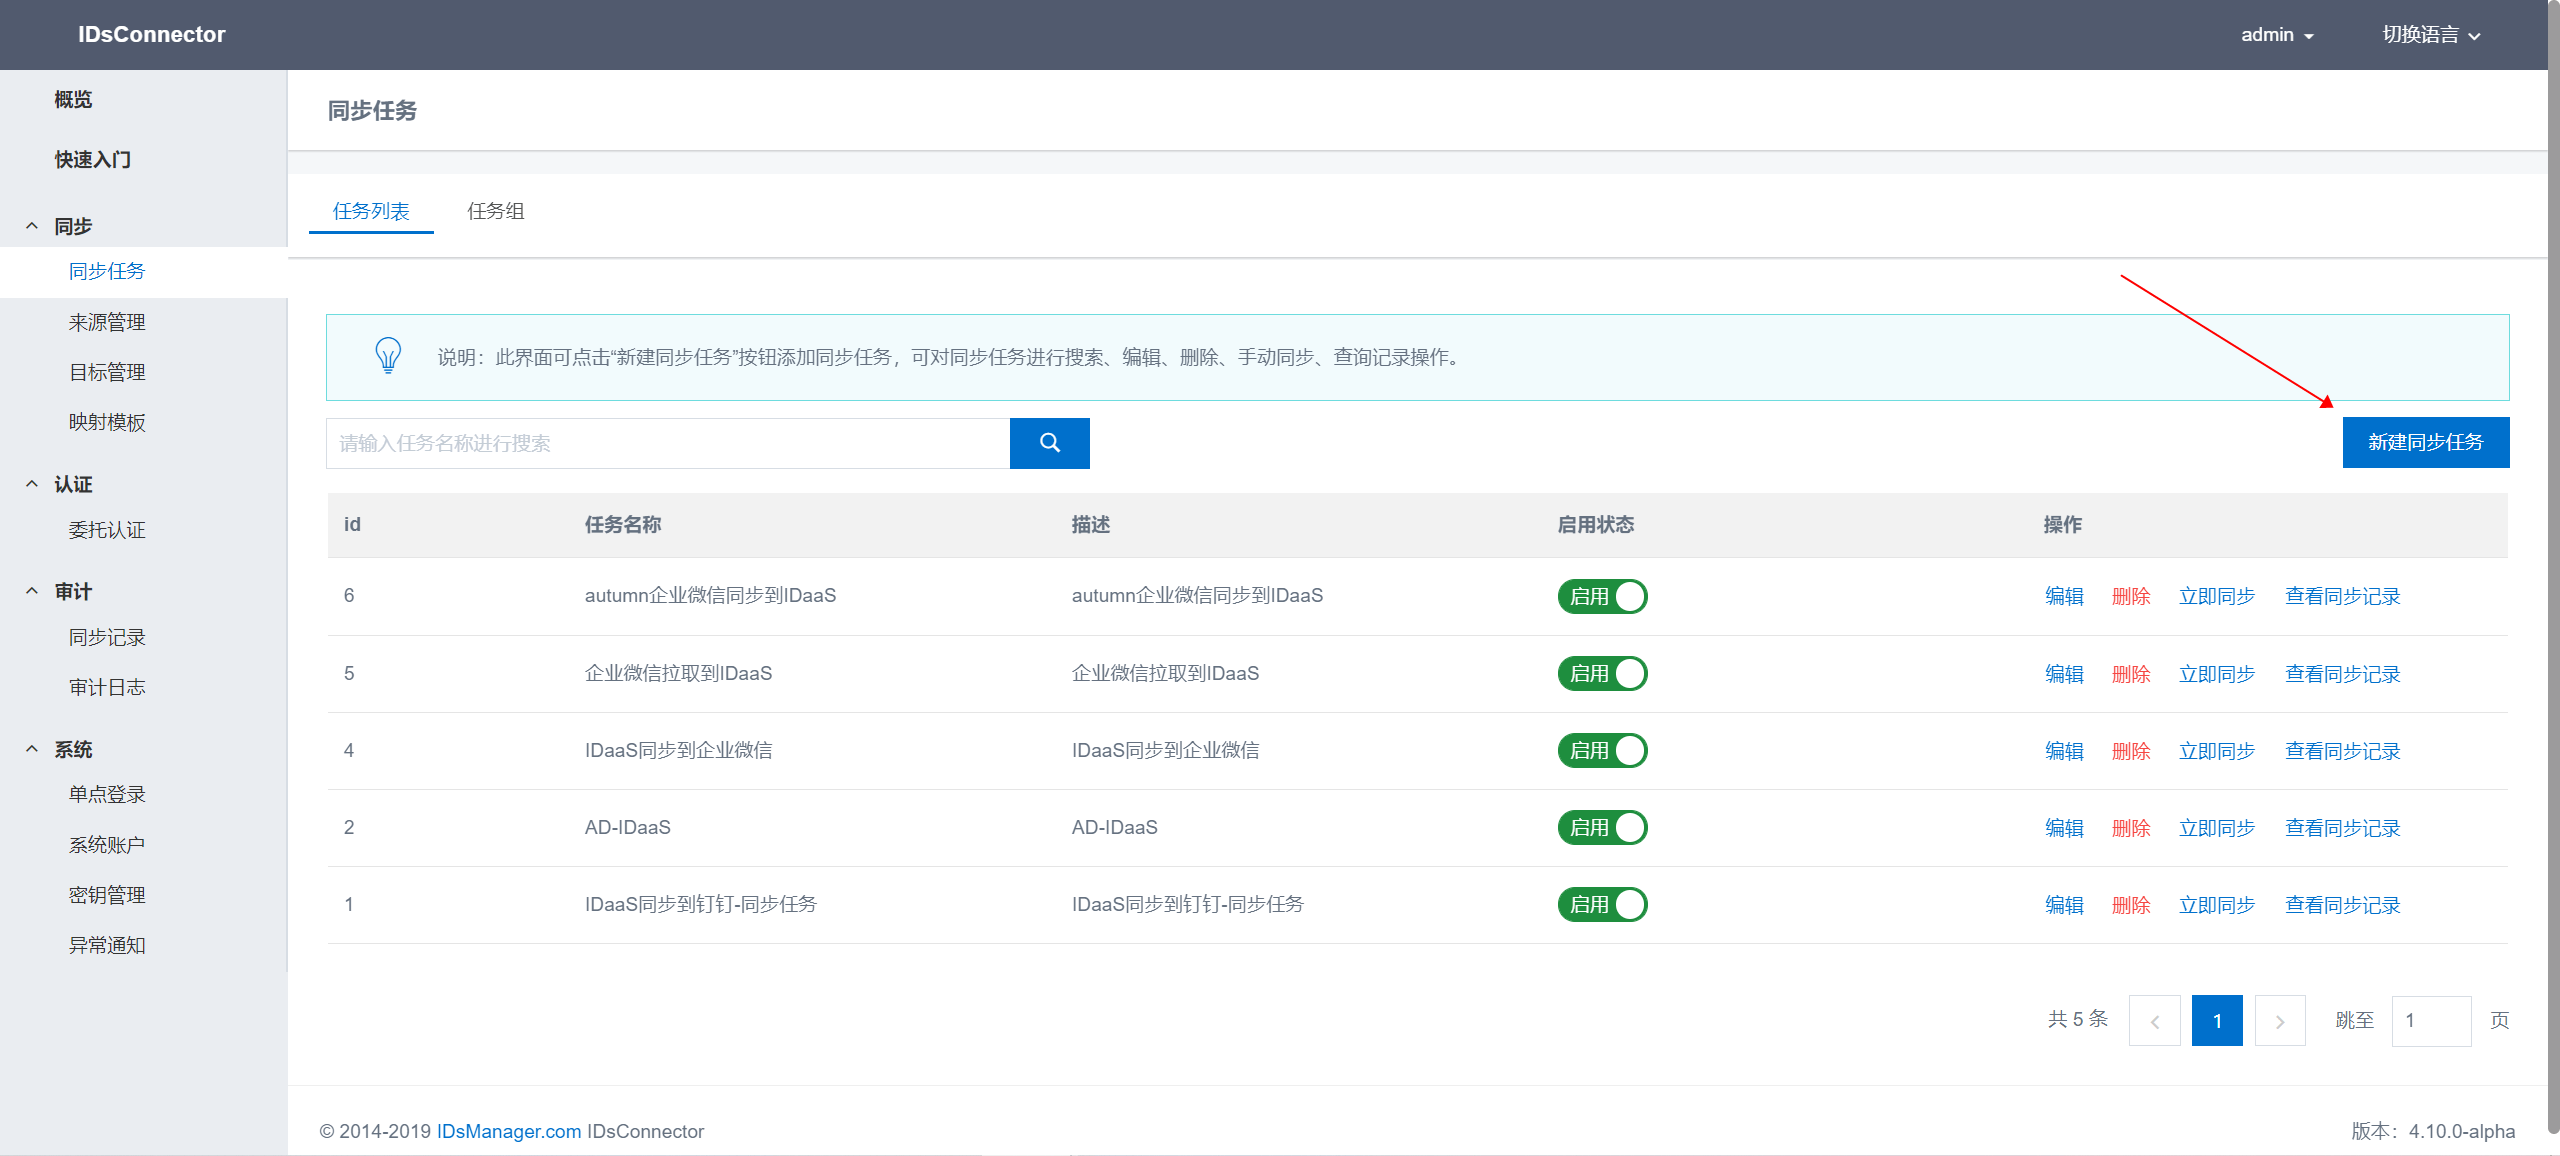
Task: Click the IDsManager.com footer link
Action: (509, 1131)
